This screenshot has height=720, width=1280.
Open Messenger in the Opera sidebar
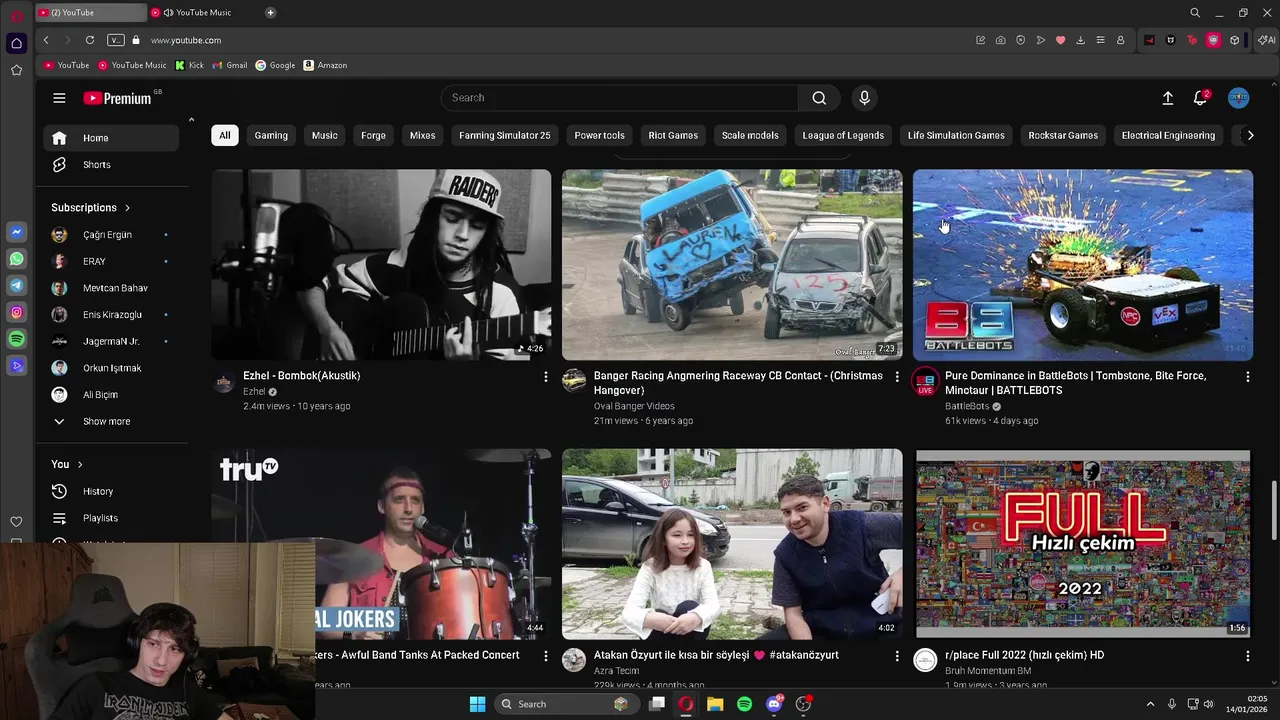[16, 232]
